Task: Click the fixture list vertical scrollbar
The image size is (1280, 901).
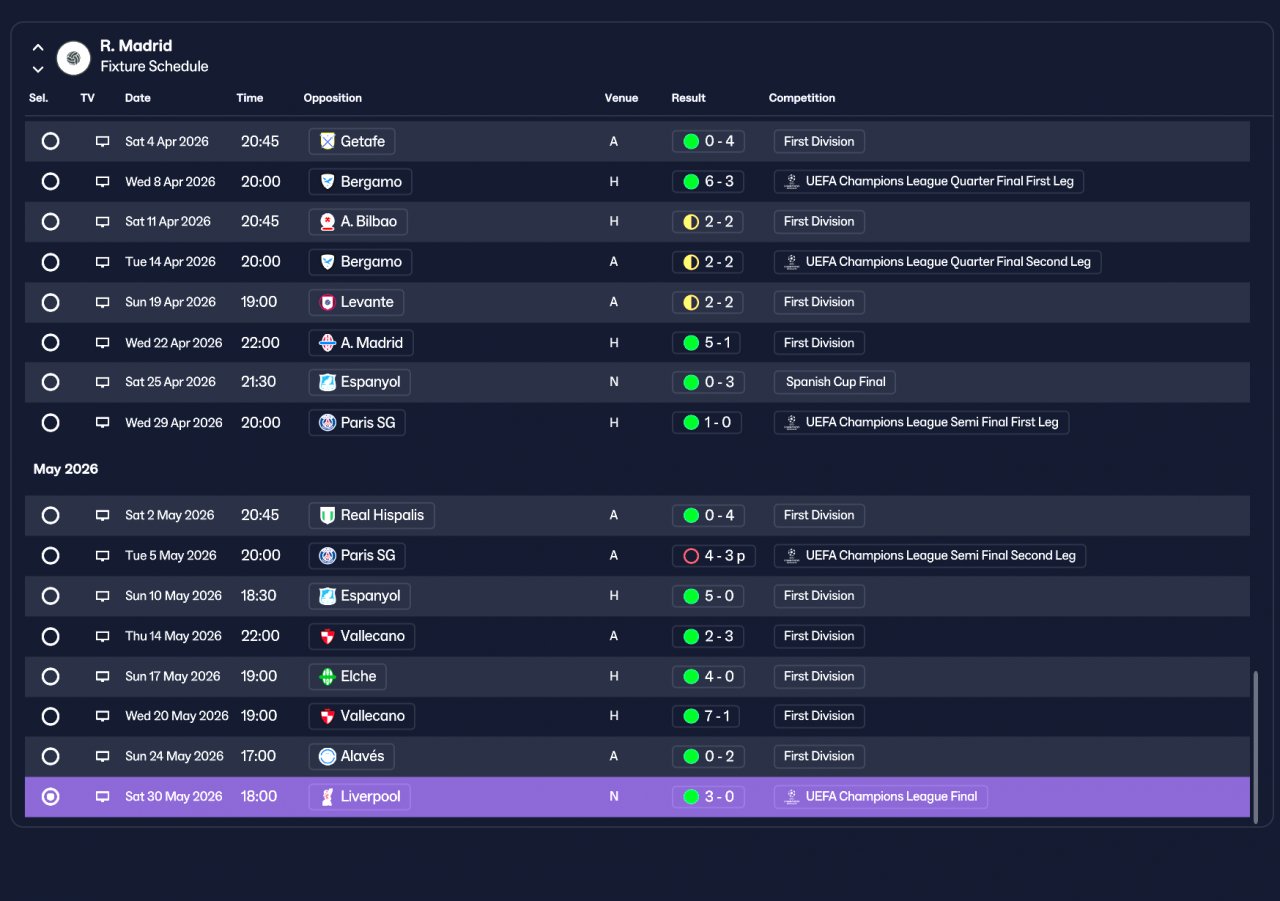Action: pos(1256,745)
